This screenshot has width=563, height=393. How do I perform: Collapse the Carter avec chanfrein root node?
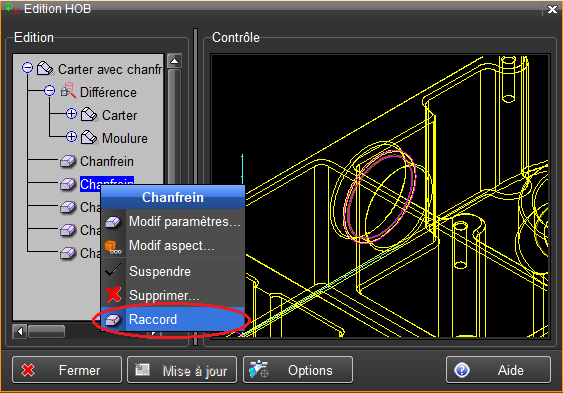[x=27, y=68]
